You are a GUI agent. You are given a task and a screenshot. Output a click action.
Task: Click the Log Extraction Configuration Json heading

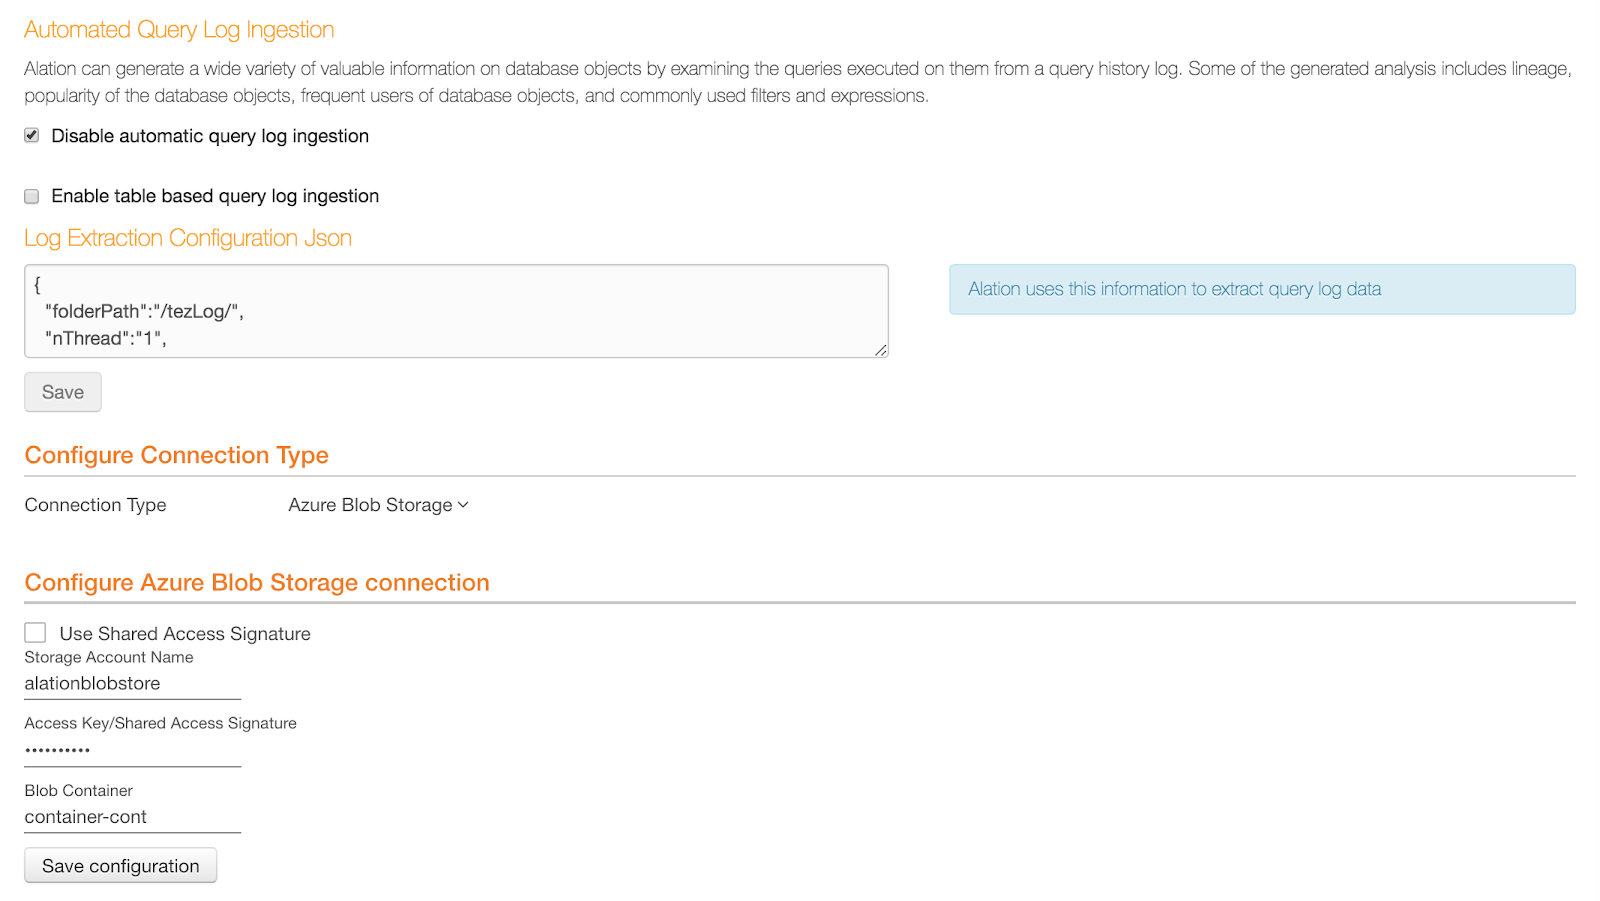[188, 238]
